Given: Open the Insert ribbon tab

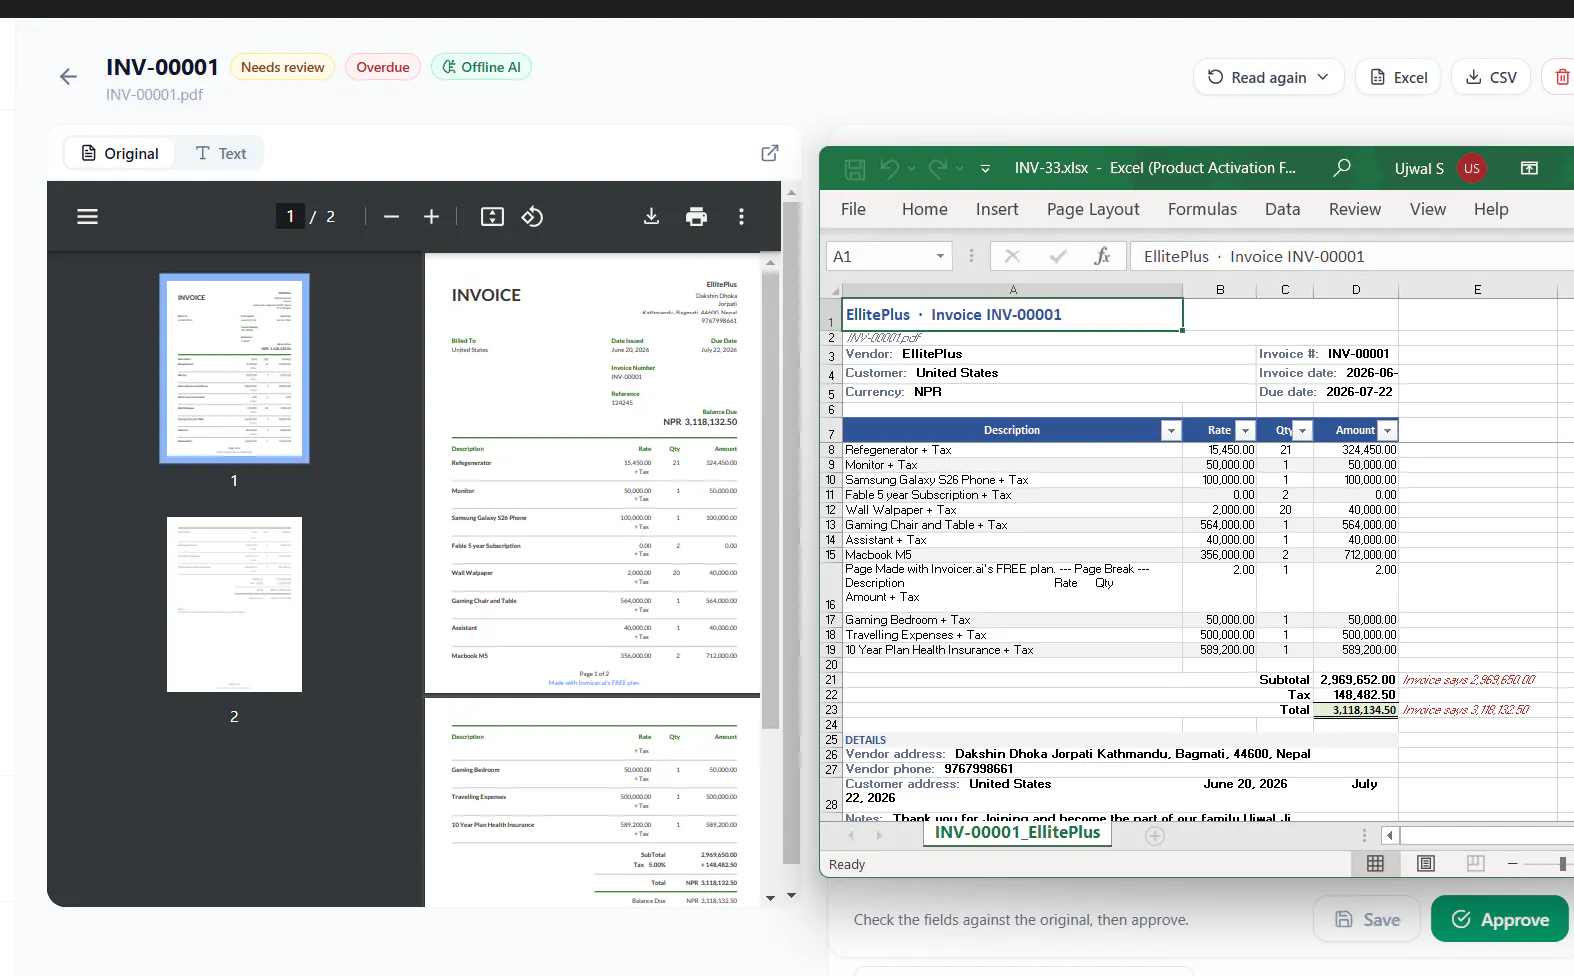Looking at the screenshot, I should [997, 209].
